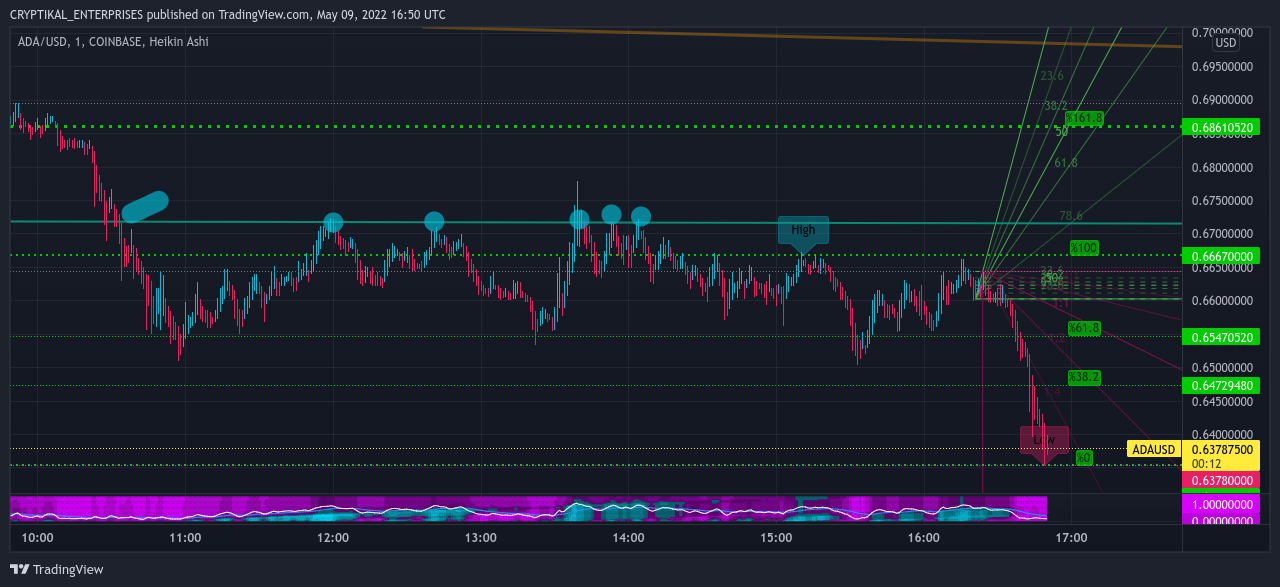Click the 78.6 fan line label

tap(1071, 215)
